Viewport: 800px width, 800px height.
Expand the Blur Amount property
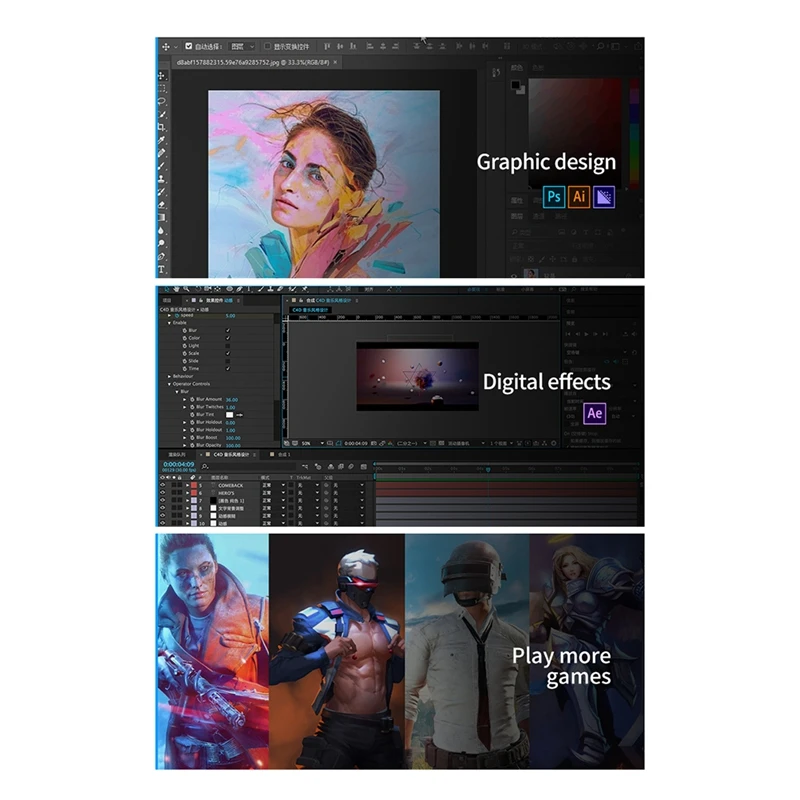pyautogui.click(x=185, y=399)
